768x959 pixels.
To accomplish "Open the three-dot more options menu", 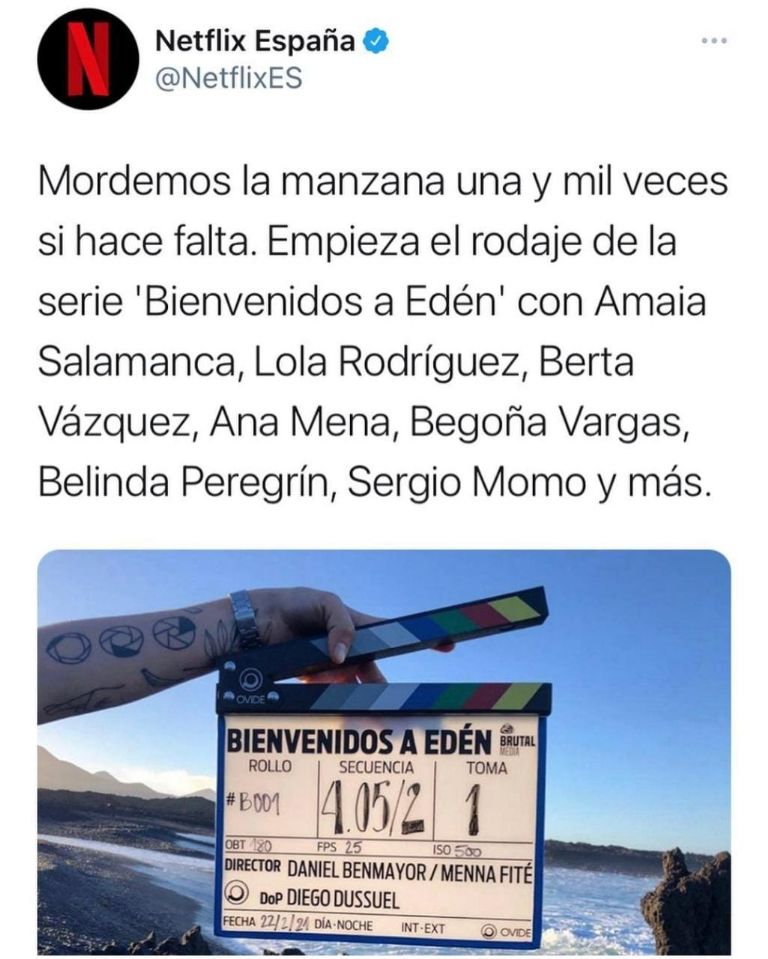I will (714, 41).
